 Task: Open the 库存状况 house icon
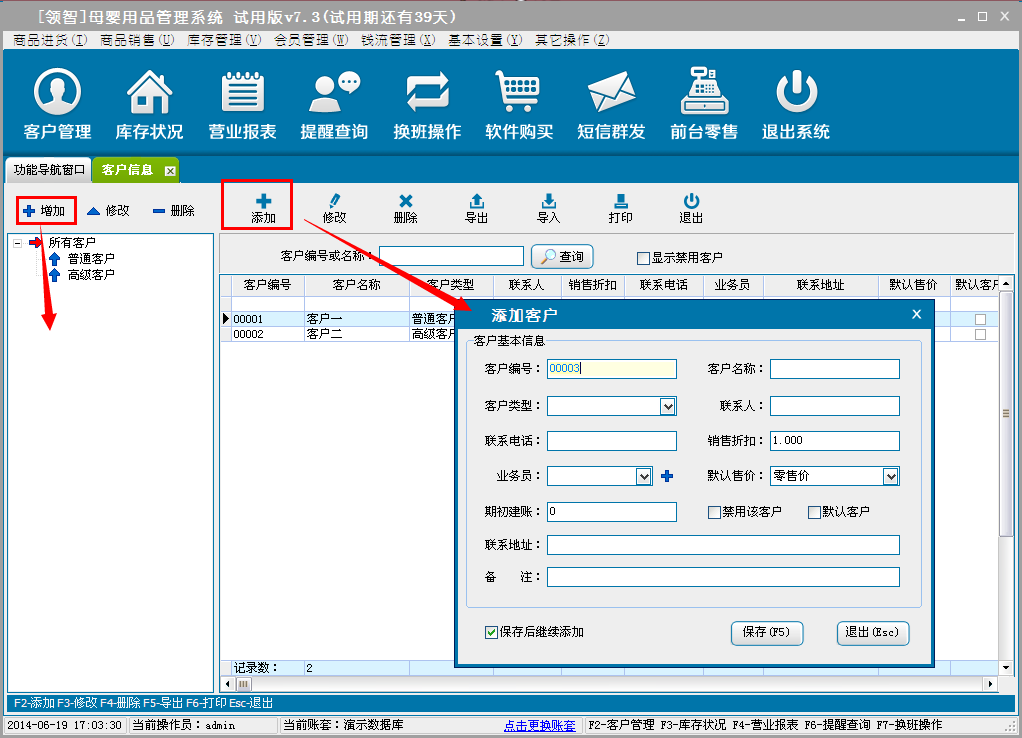(149, 105)
